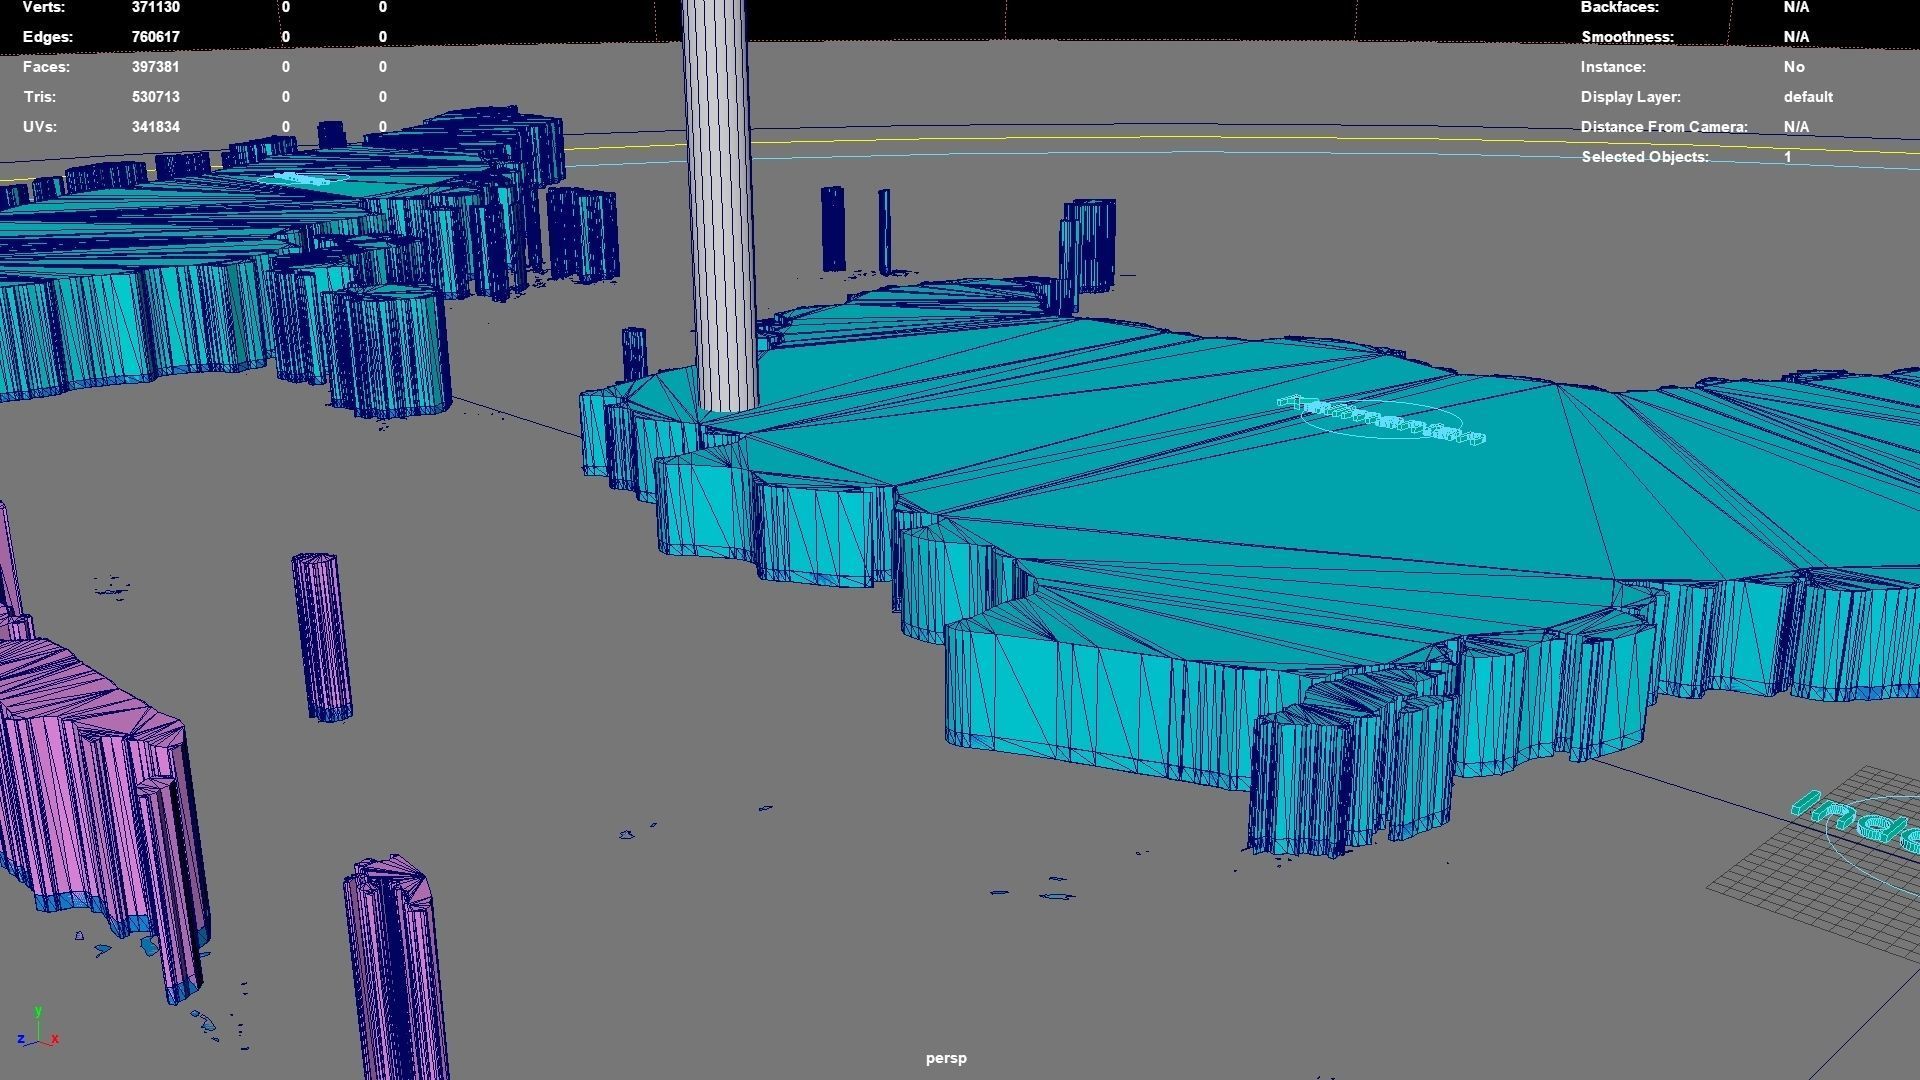Click the persp camera name label
Image resolution: width=1920 pixels, height=1080 pixels.
pyautogui.click(x=945, y=1058)
